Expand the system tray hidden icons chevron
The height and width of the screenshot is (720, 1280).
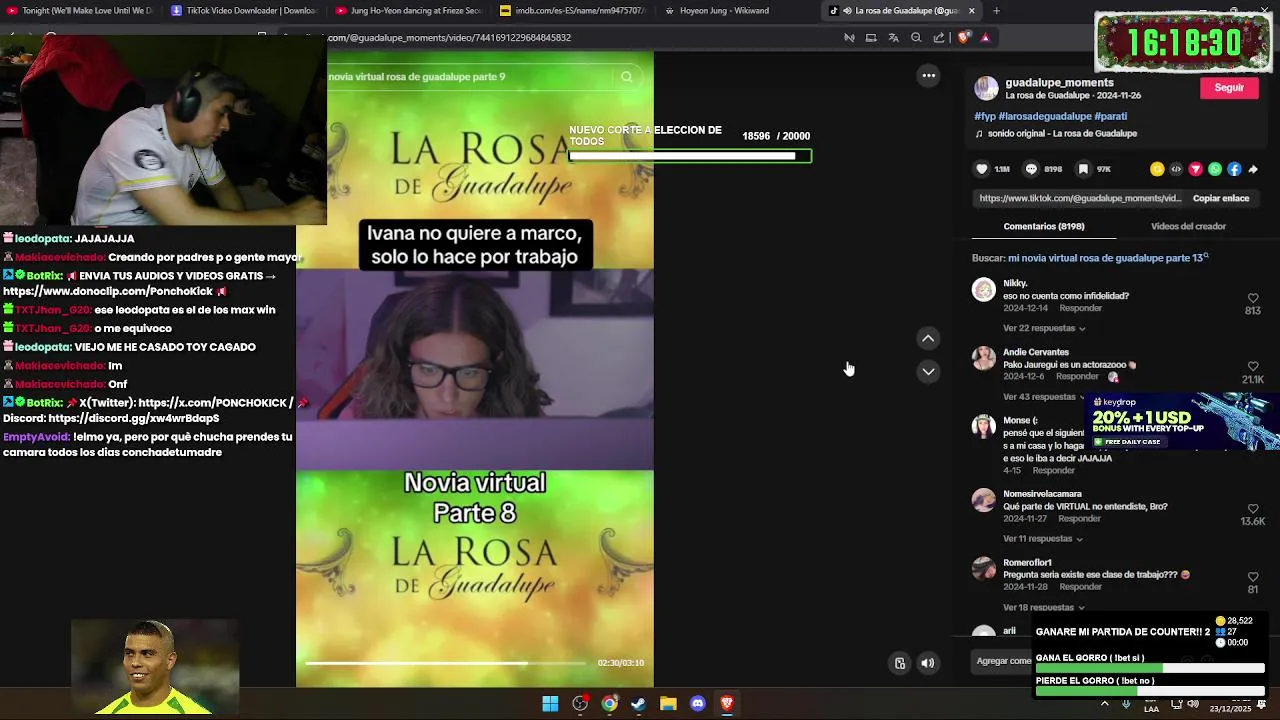1105,704
